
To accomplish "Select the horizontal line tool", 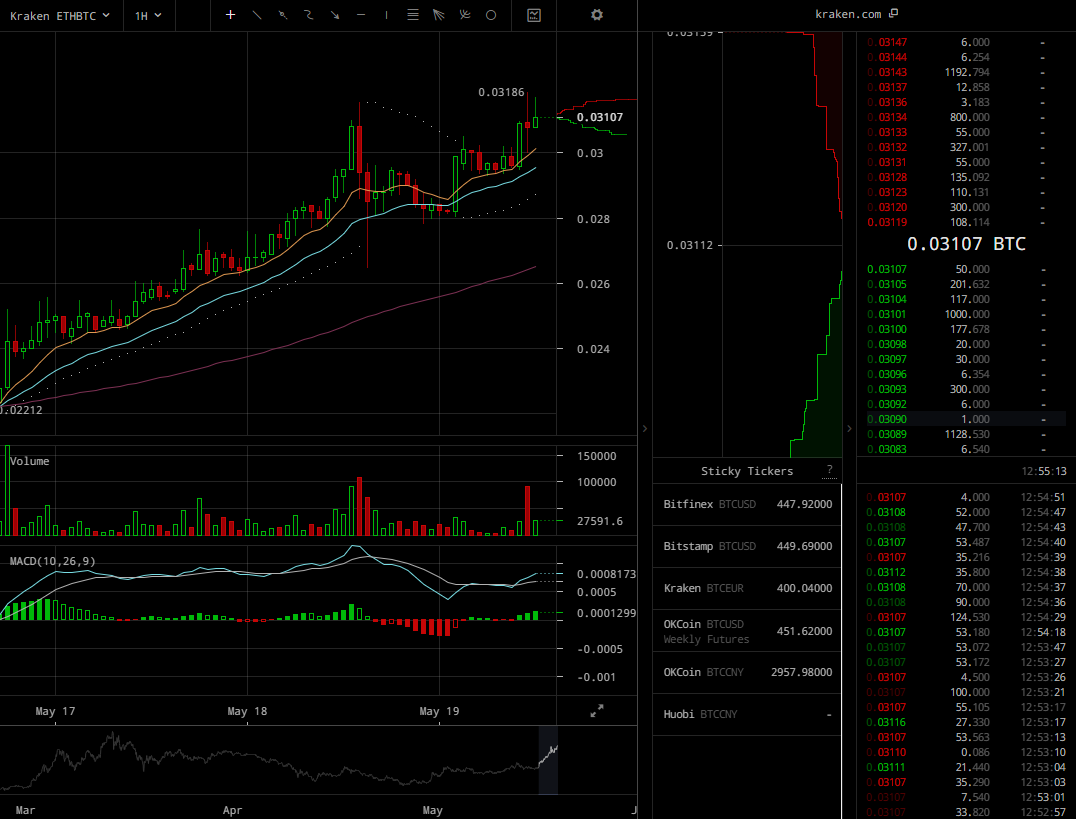I will pyautogui.click(x=361, y=14).
